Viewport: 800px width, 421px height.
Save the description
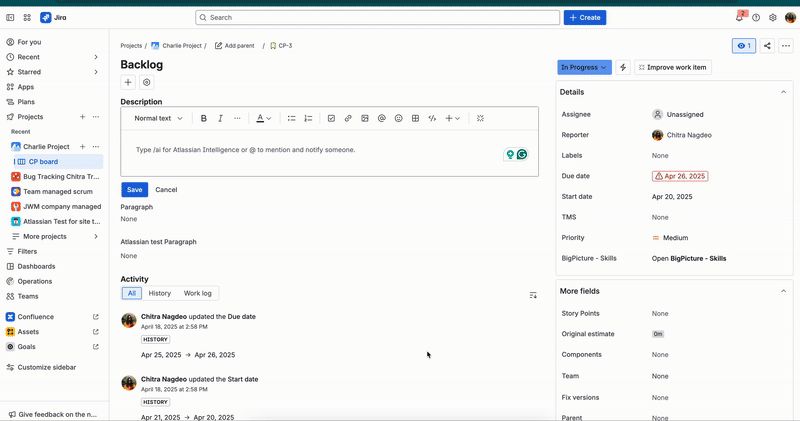click(x=135, y=190)
